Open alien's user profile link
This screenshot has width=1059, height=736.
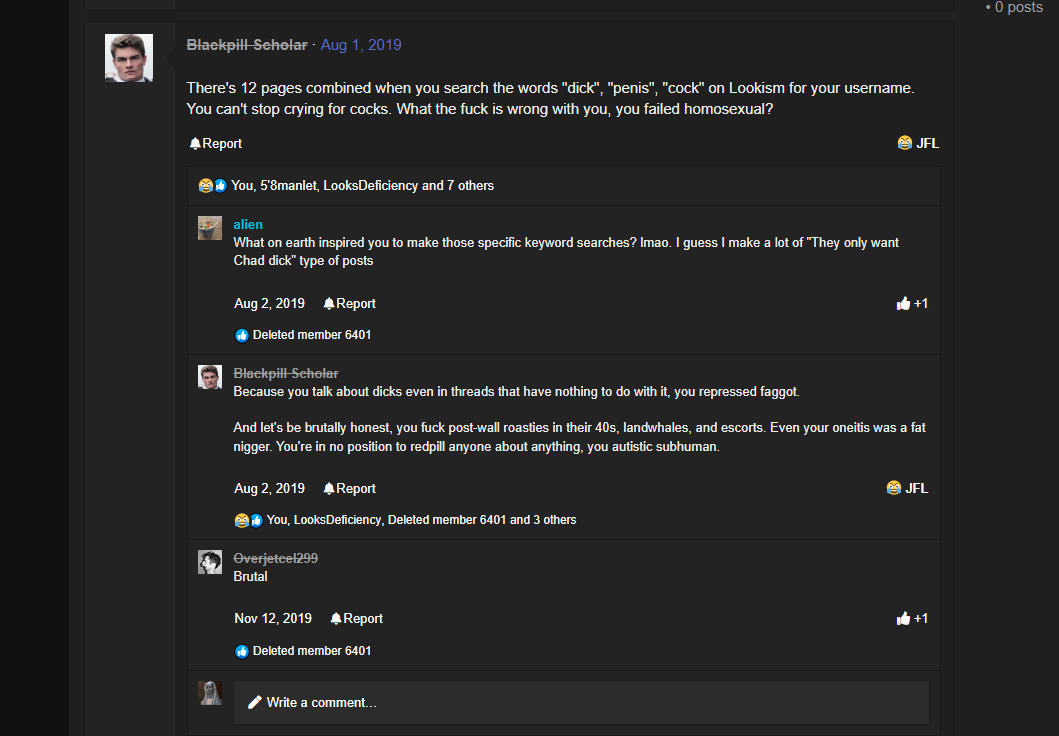248,224
